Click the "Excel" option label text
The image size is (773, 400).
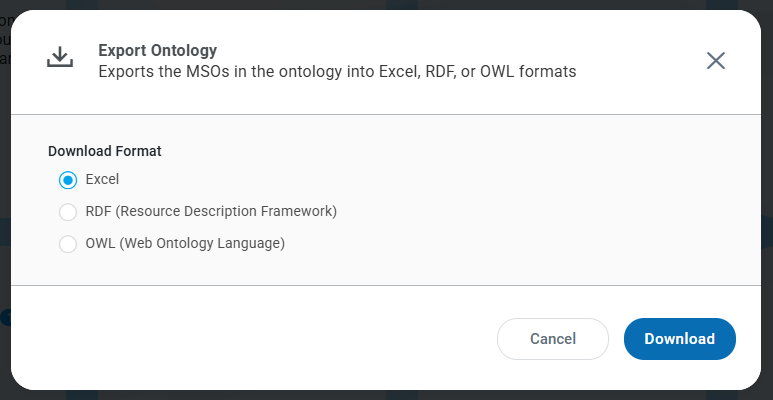[102, 180]
